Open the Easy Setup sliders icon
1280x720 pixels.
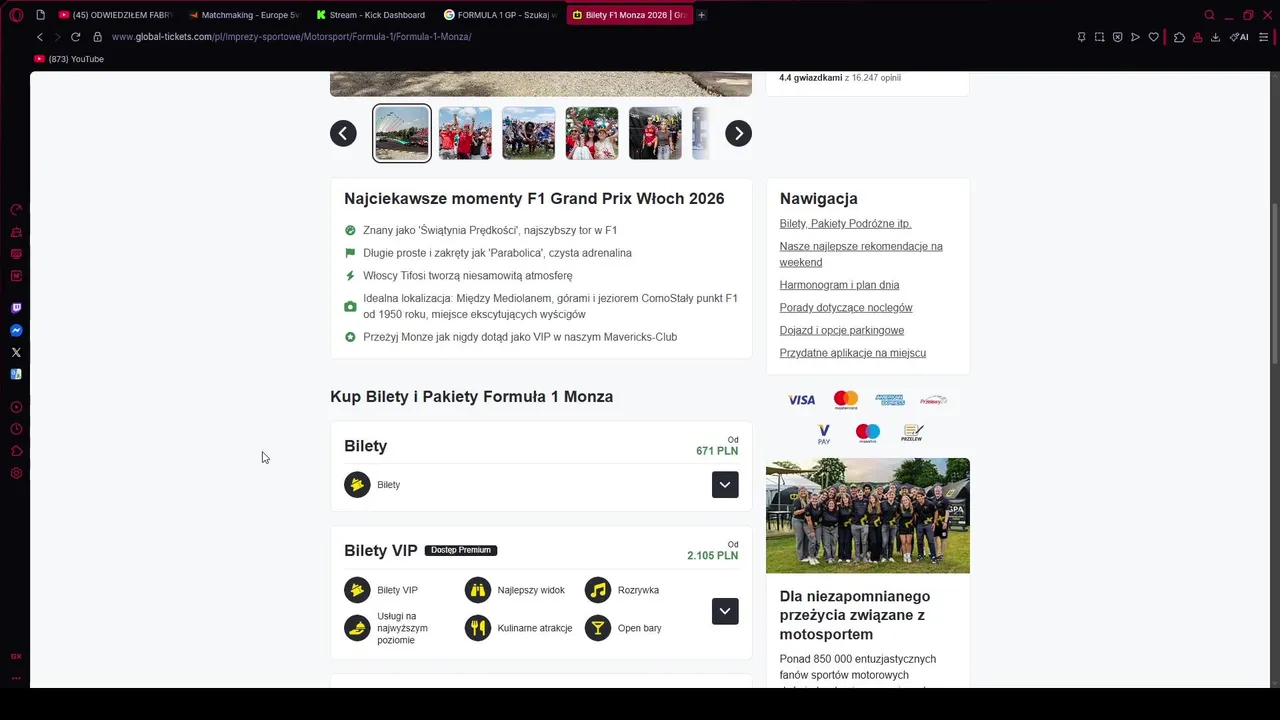tap(1264, 37)
